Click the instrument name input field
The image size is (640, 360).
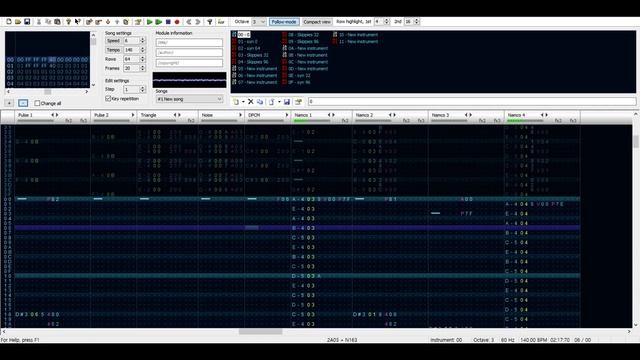(472, 102)
